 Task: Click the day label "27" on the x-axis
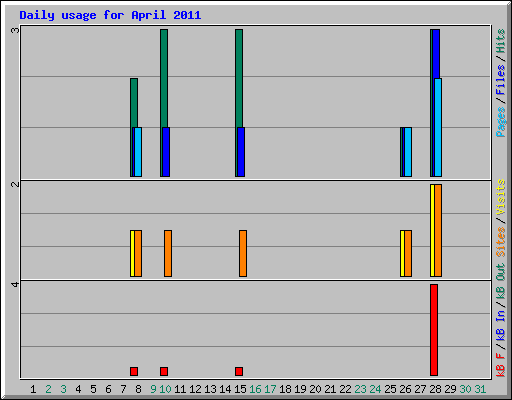[420, 389]
